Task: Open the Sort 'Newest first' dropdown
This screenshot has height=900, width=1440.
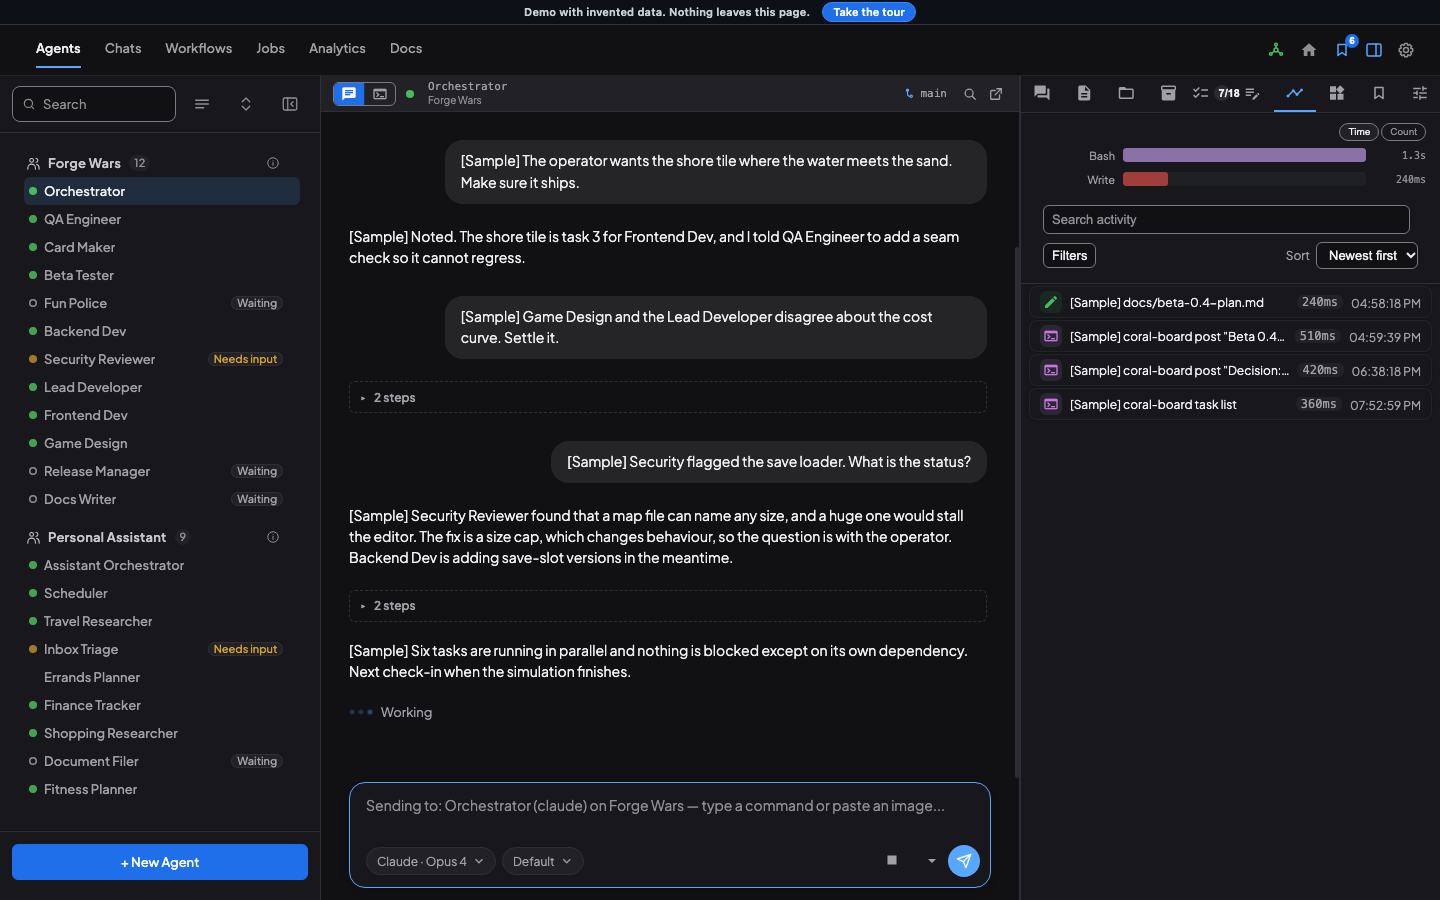Action: pyautogui.click(x=1367, y=256)
